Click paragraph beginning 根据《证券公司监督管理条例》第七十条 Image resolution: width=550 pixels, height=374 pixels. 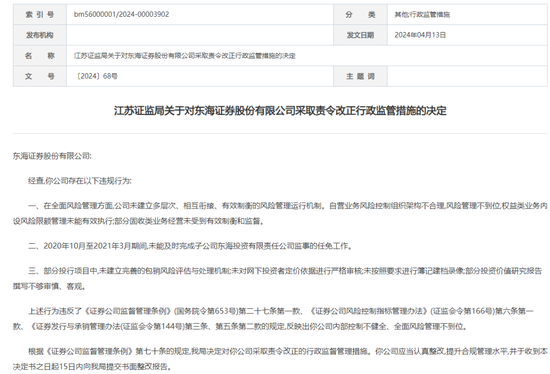click(280, 359)
